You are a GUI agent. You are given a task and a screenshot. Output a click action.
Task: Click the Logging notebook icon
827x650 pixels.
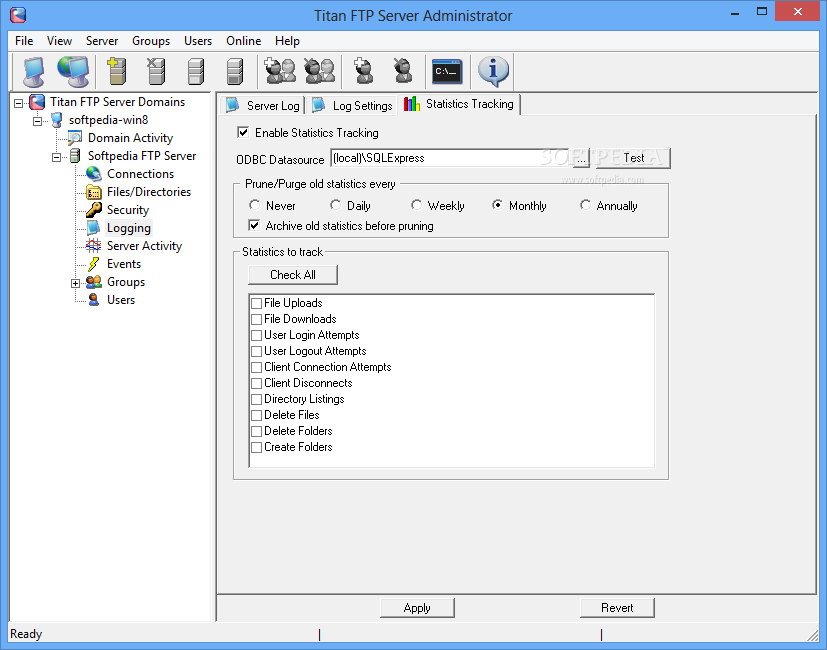[93, 227]
